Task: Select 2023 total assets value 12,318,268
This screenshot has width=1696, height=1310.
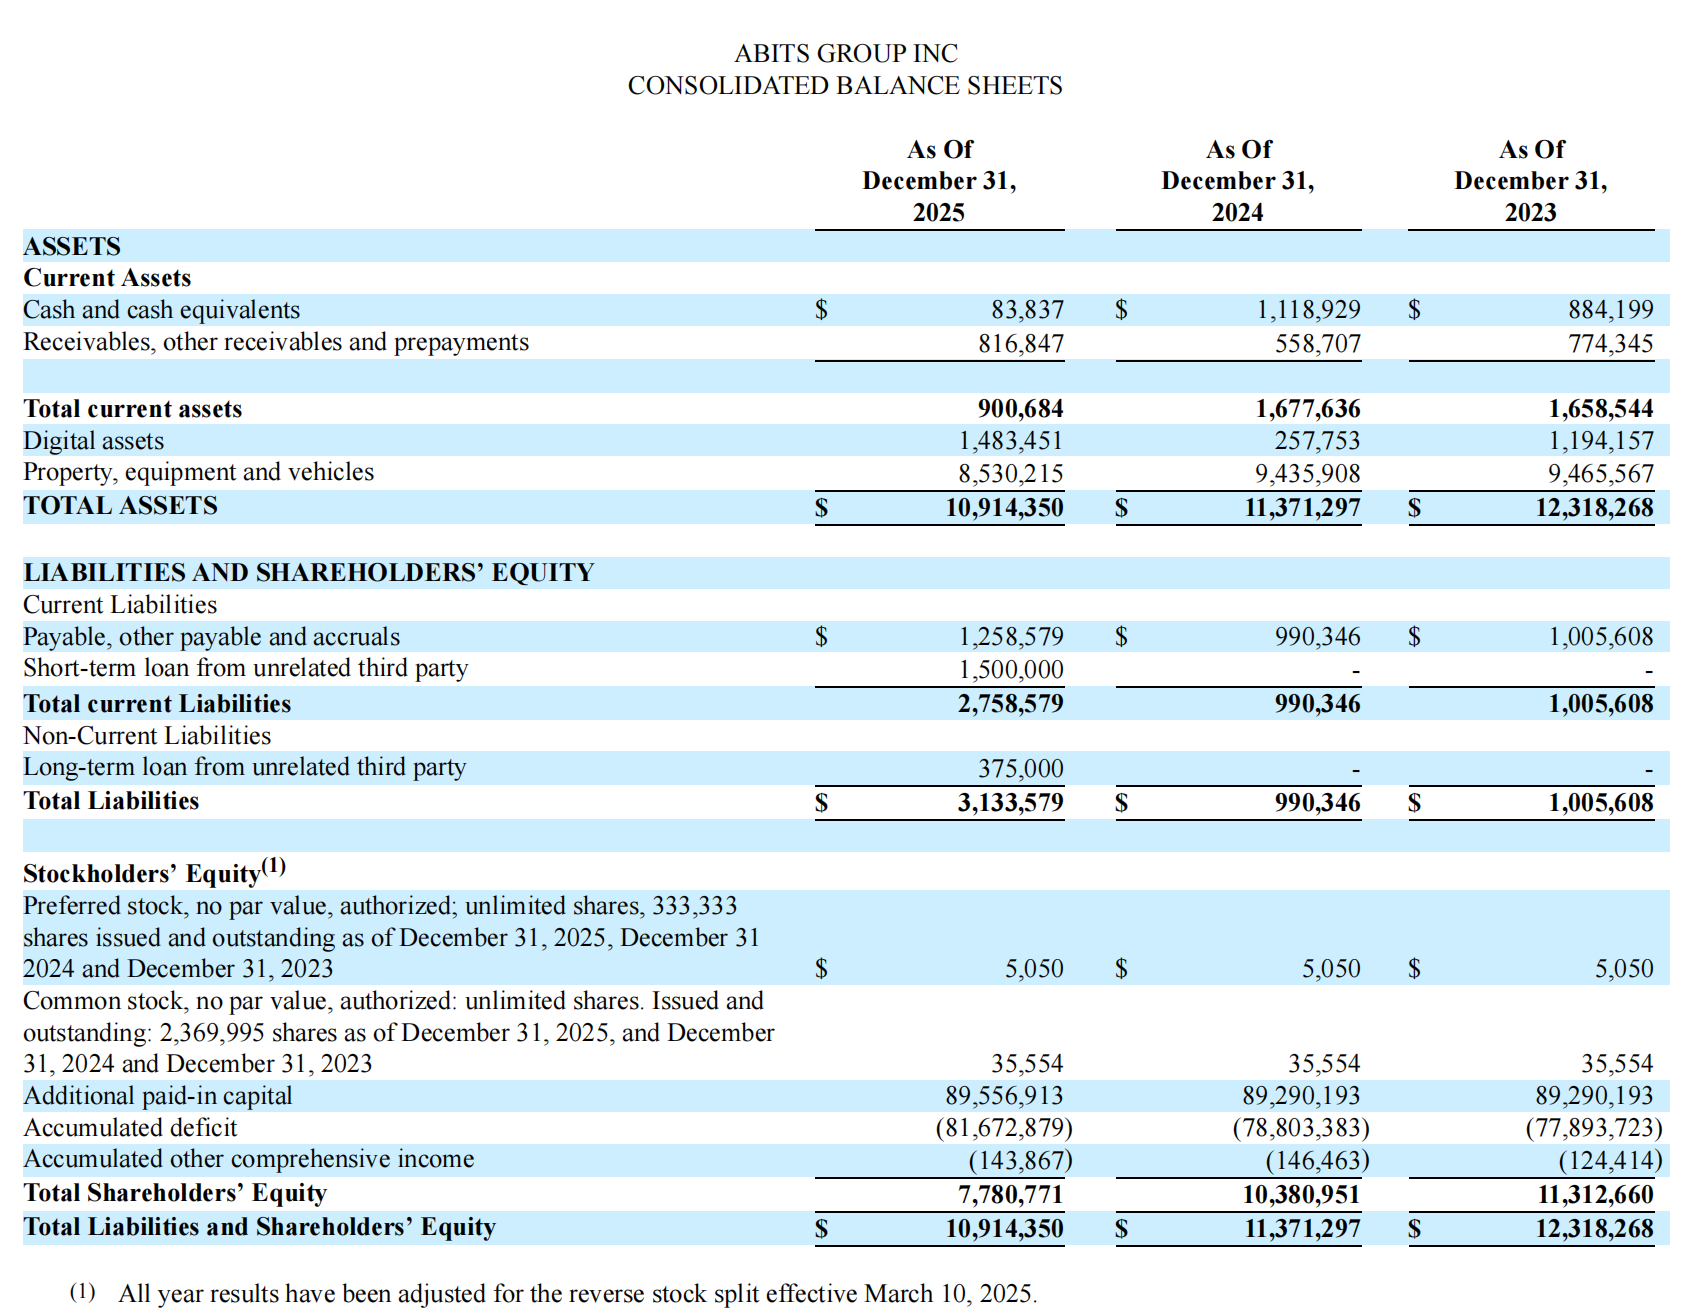Action: click(x=1594, y=508)
